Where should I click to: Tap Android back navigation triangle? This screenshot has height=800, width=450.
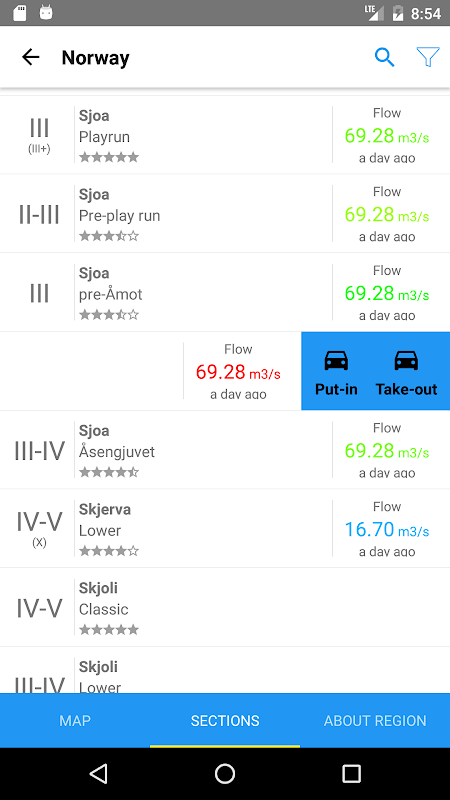coord(98,773)
